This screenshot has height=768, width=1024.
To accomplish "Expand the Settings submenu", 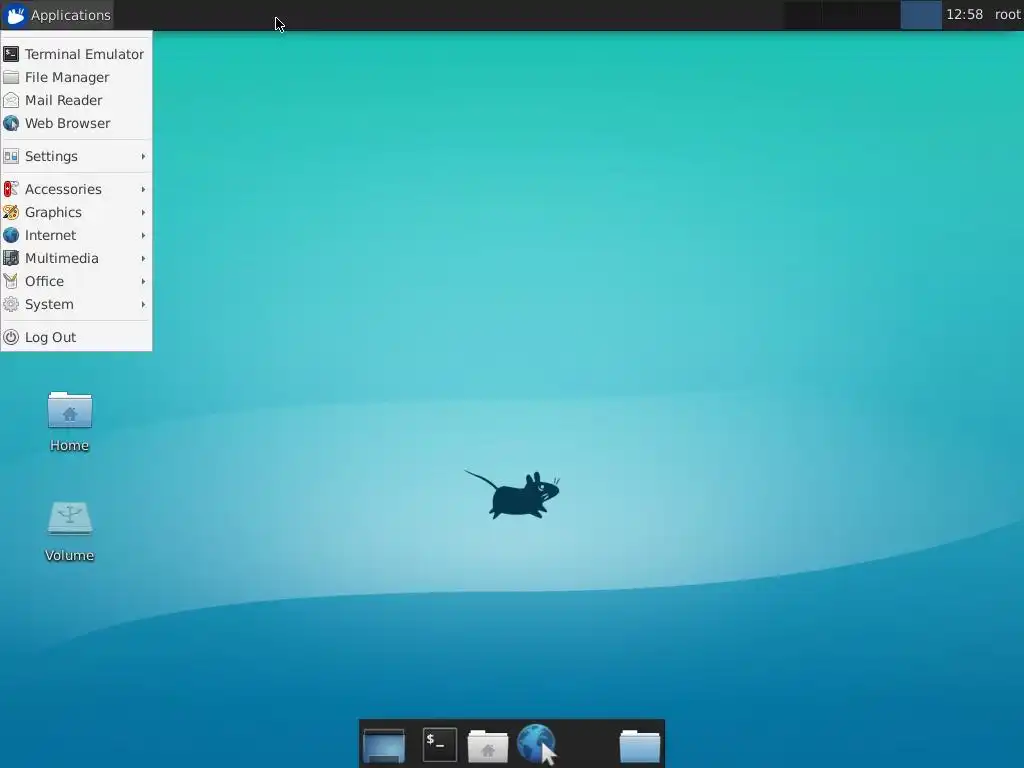I will (76, 156).
